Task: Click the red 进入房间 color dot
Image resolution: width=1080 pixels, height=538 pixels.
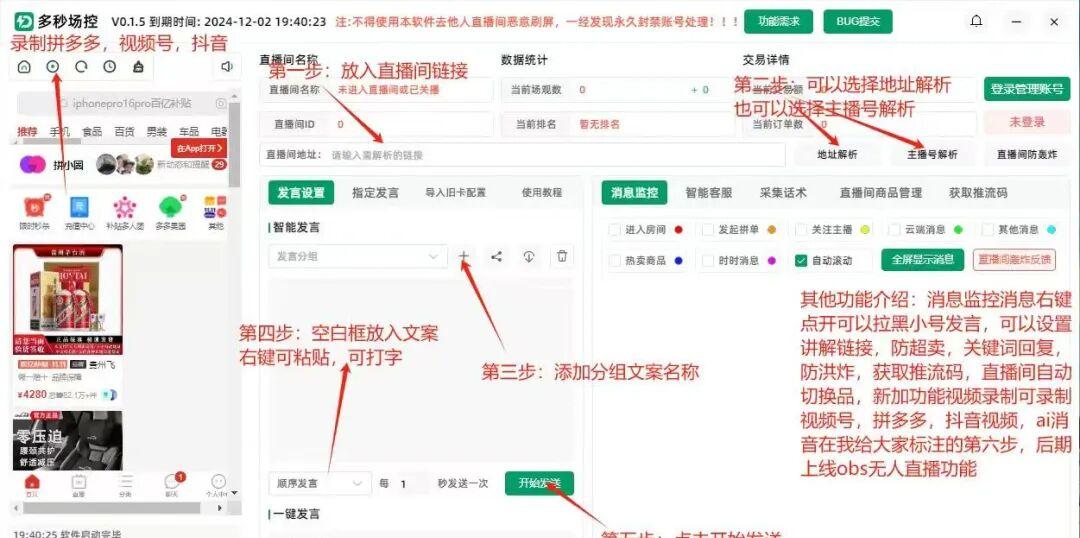Action: pos(679,230)
